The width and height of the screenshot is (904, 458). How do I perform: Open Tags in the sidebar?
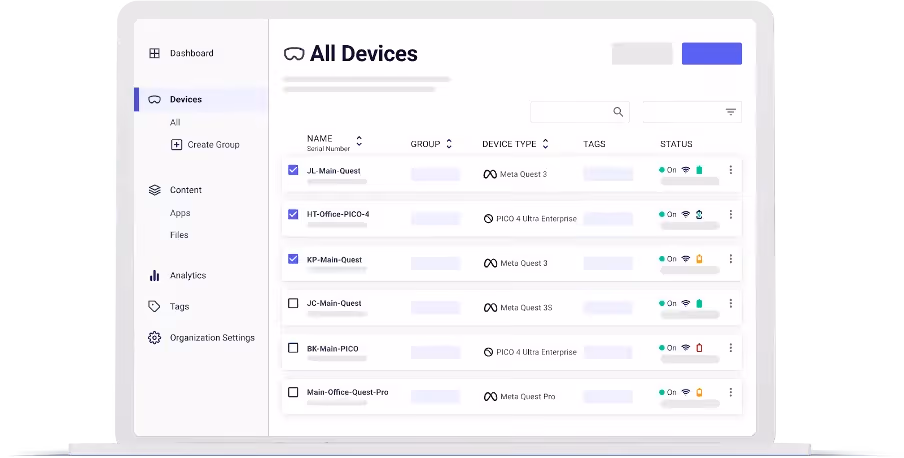point(179,306)
